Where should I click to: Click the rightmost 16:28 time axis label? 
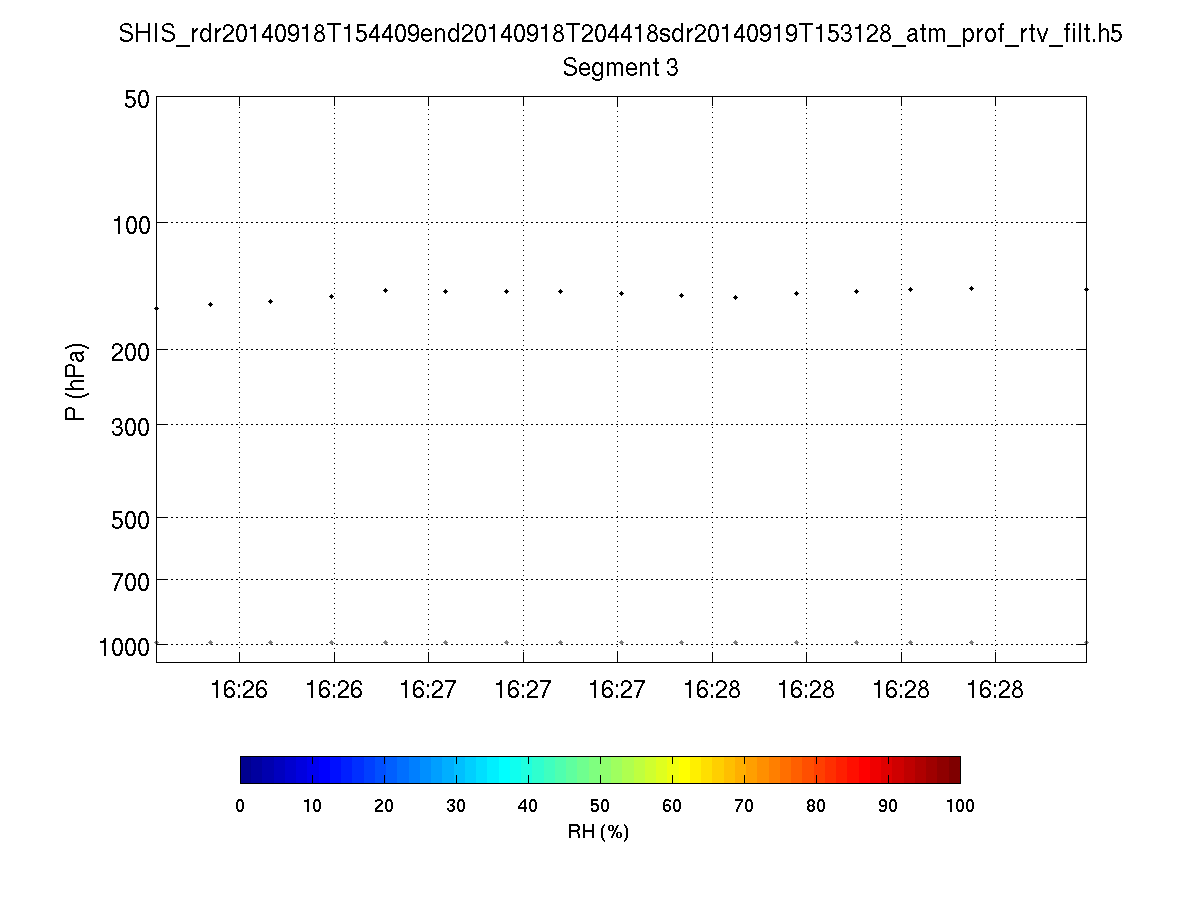pyautogui.click(x=996, y=690)
